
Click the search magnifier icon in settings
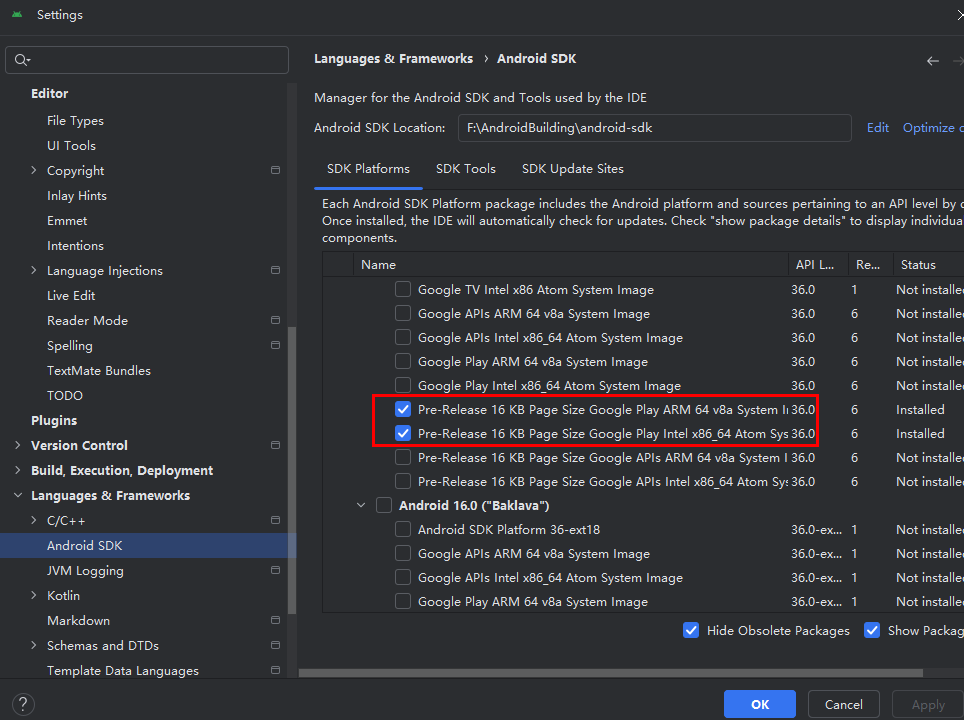pos(22,60)
